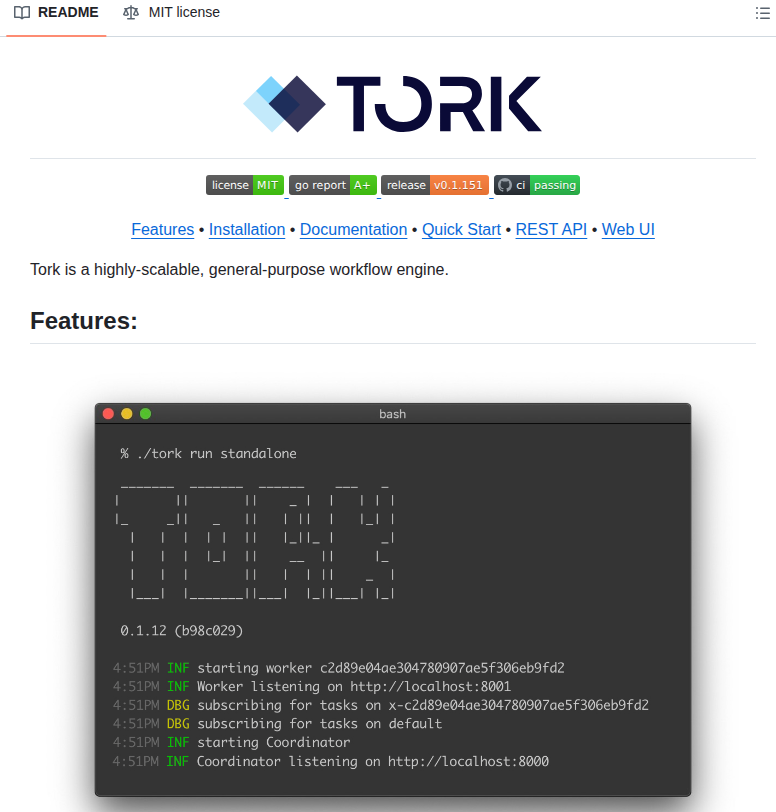
Task: Follow the Features link
Action: [163, 229]
